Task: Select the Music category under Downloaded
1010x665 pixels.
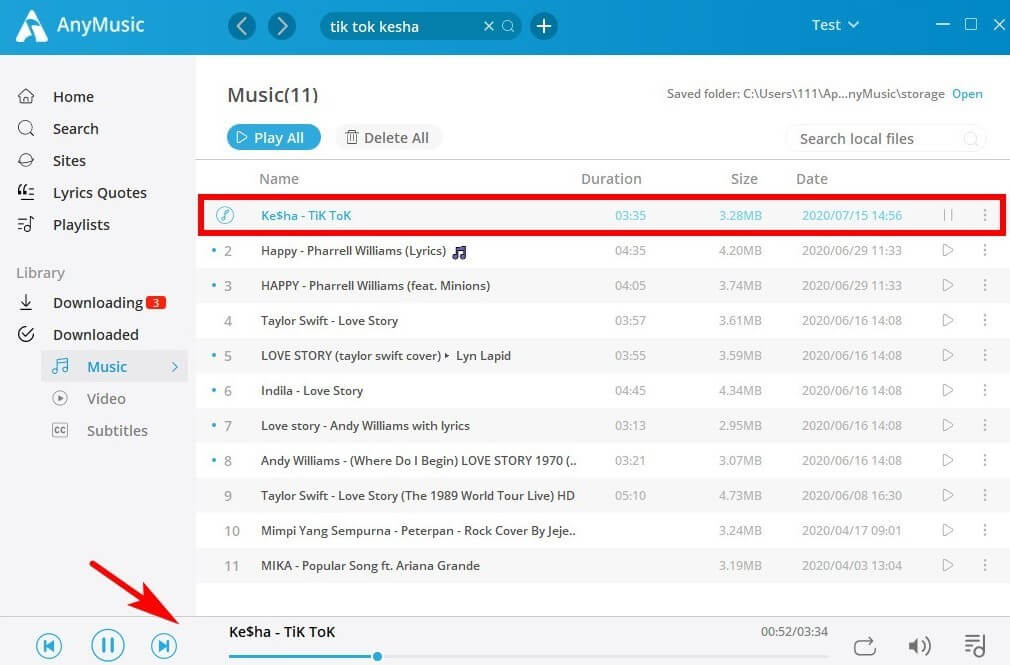Action: (x=115, y=367)
